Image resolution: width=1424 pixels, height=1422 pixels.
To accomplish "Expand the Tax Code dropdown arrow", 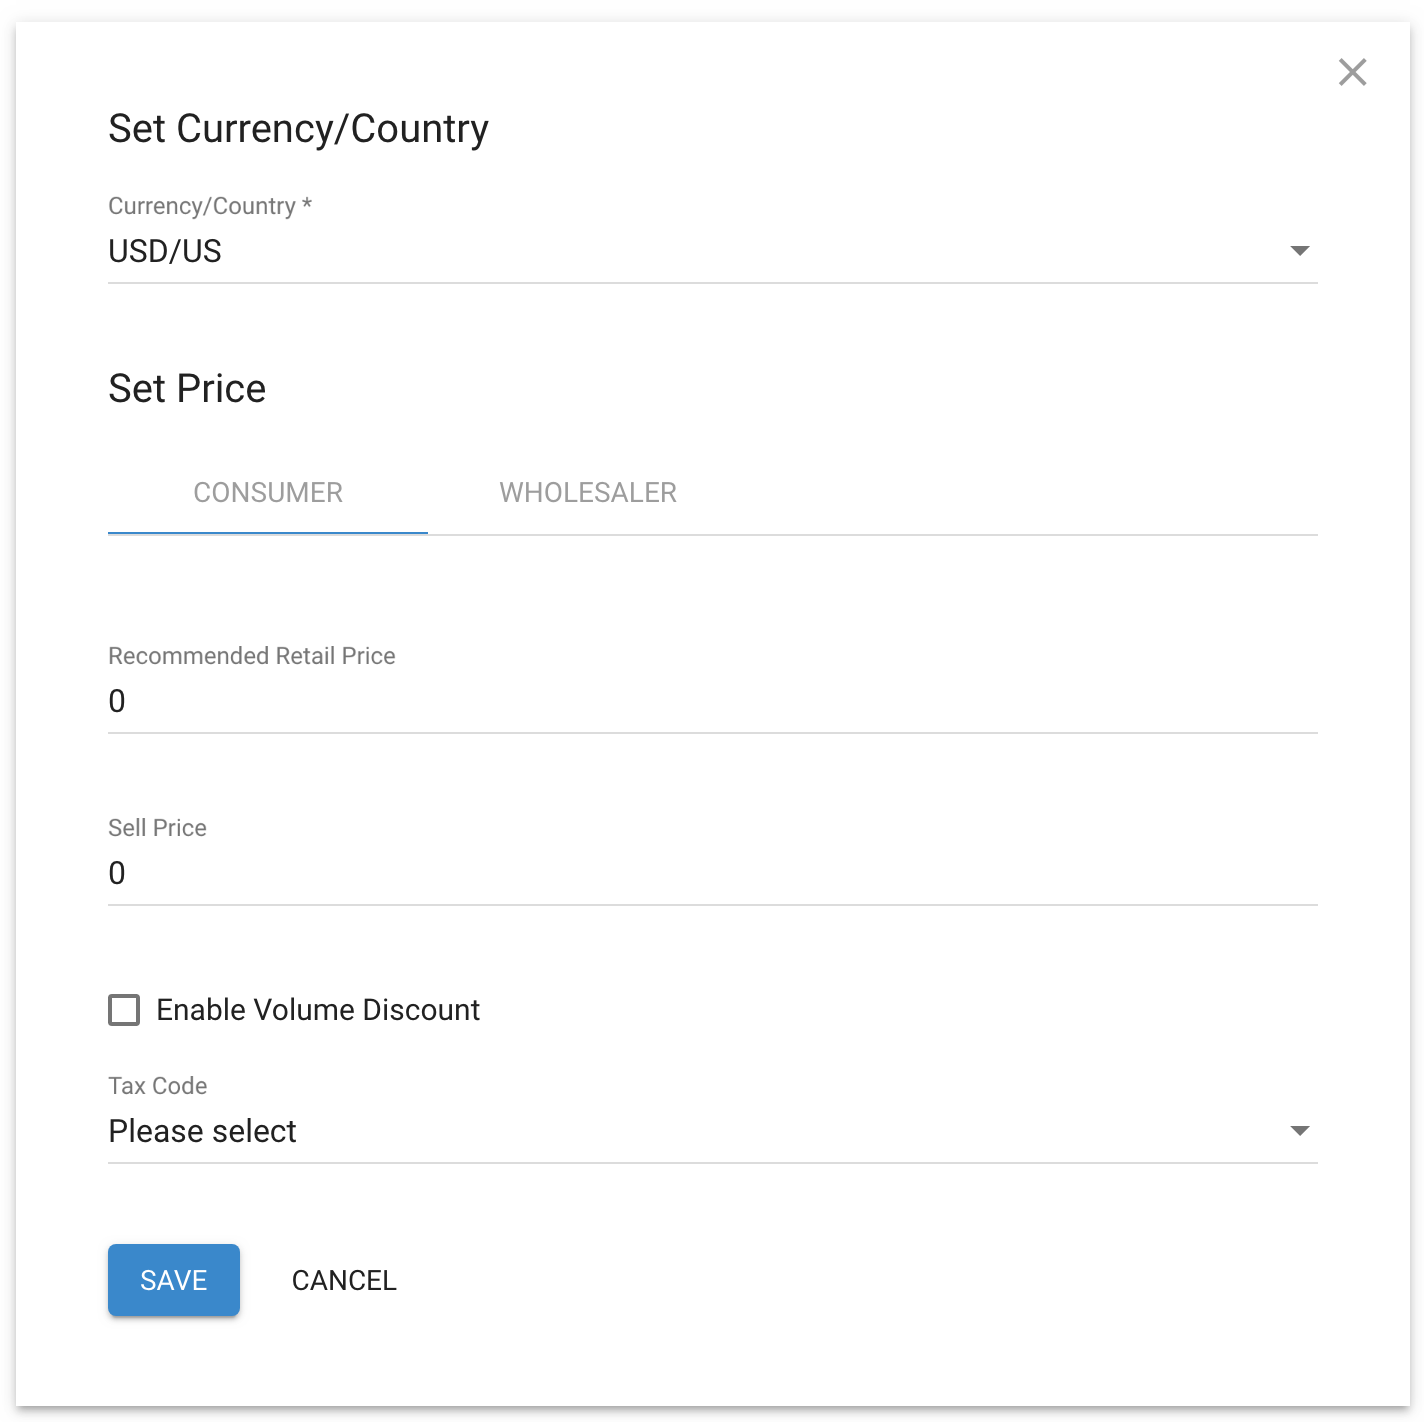I will click(1299, 1131).
